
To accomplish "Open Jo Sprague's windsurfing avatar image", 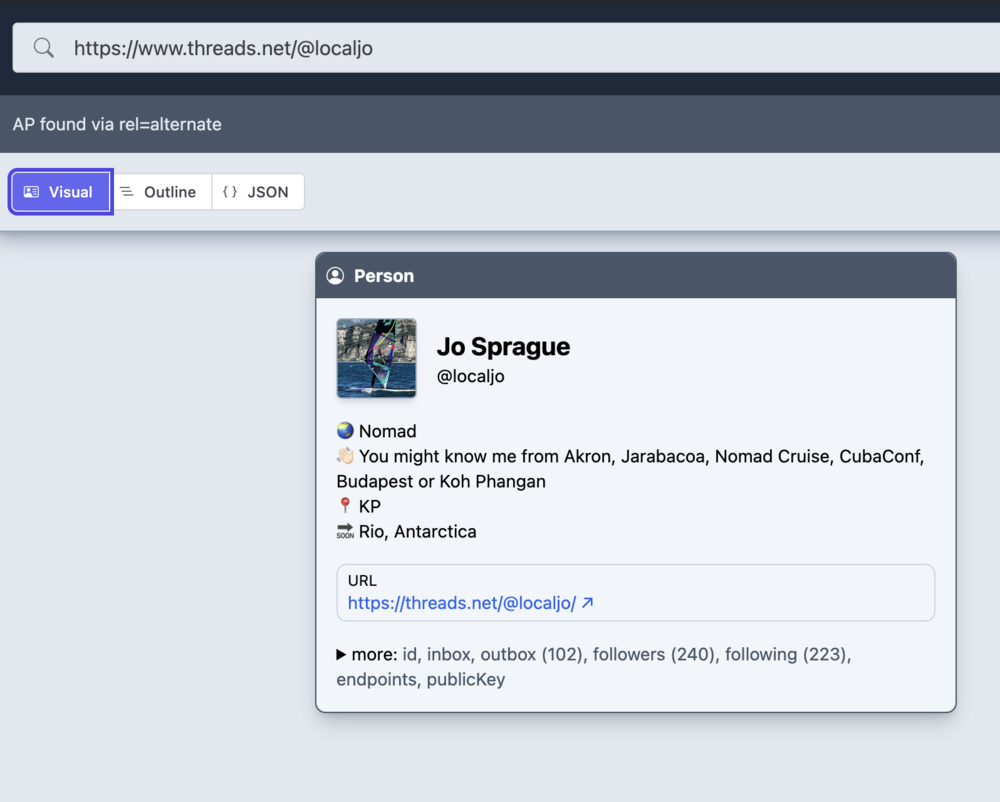I will coord(376,358).
